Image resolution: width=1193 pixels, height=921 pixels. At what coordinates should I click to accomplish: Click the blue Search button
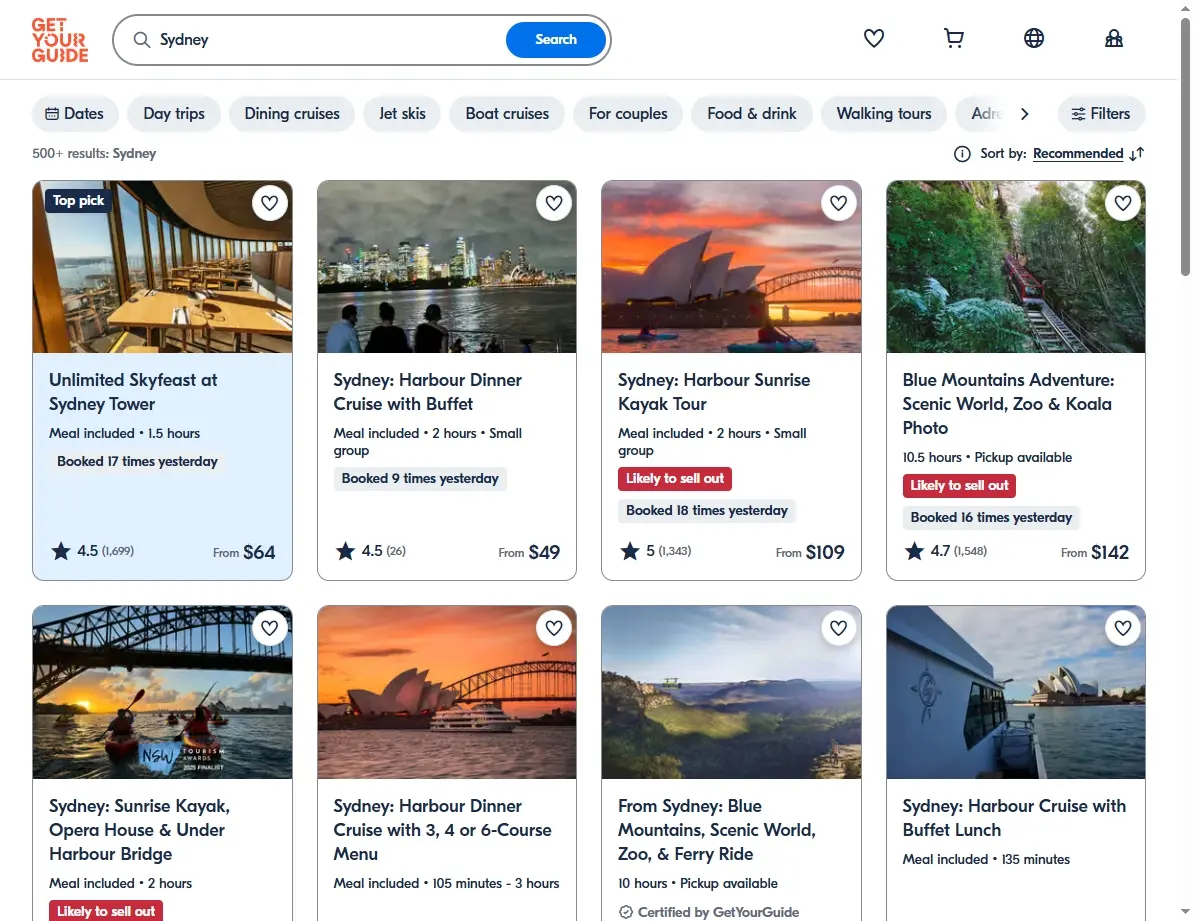coord(556,40)
